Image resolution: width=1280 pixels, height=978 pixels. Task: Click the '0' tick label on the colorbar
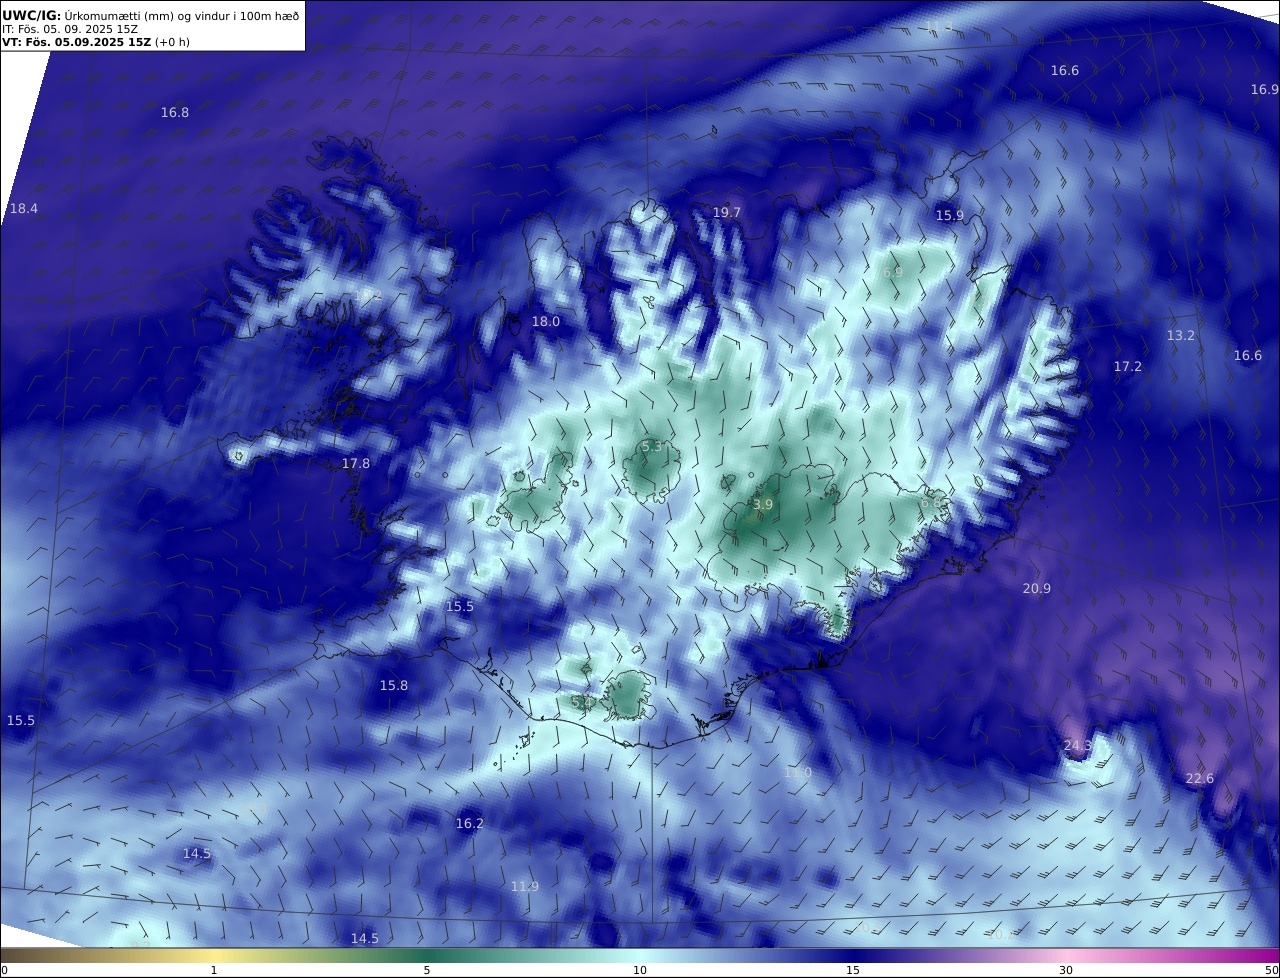click(4, 970)
